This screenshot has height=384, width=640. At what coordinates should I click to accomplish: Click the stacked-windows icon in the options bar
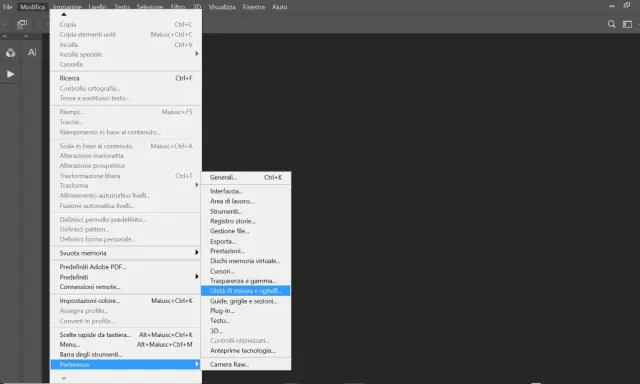(x=22, y=24)
